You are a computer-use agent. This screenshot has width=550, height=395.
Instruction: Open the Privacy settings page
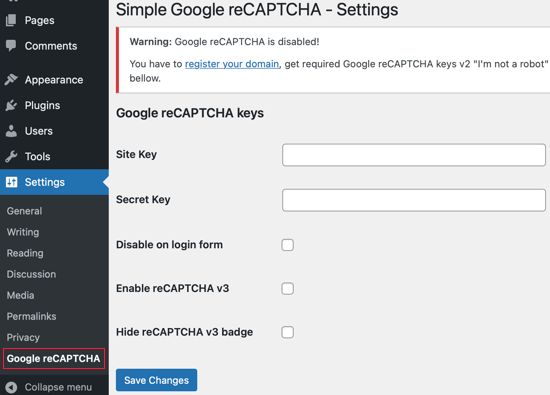tap(23, 337)
